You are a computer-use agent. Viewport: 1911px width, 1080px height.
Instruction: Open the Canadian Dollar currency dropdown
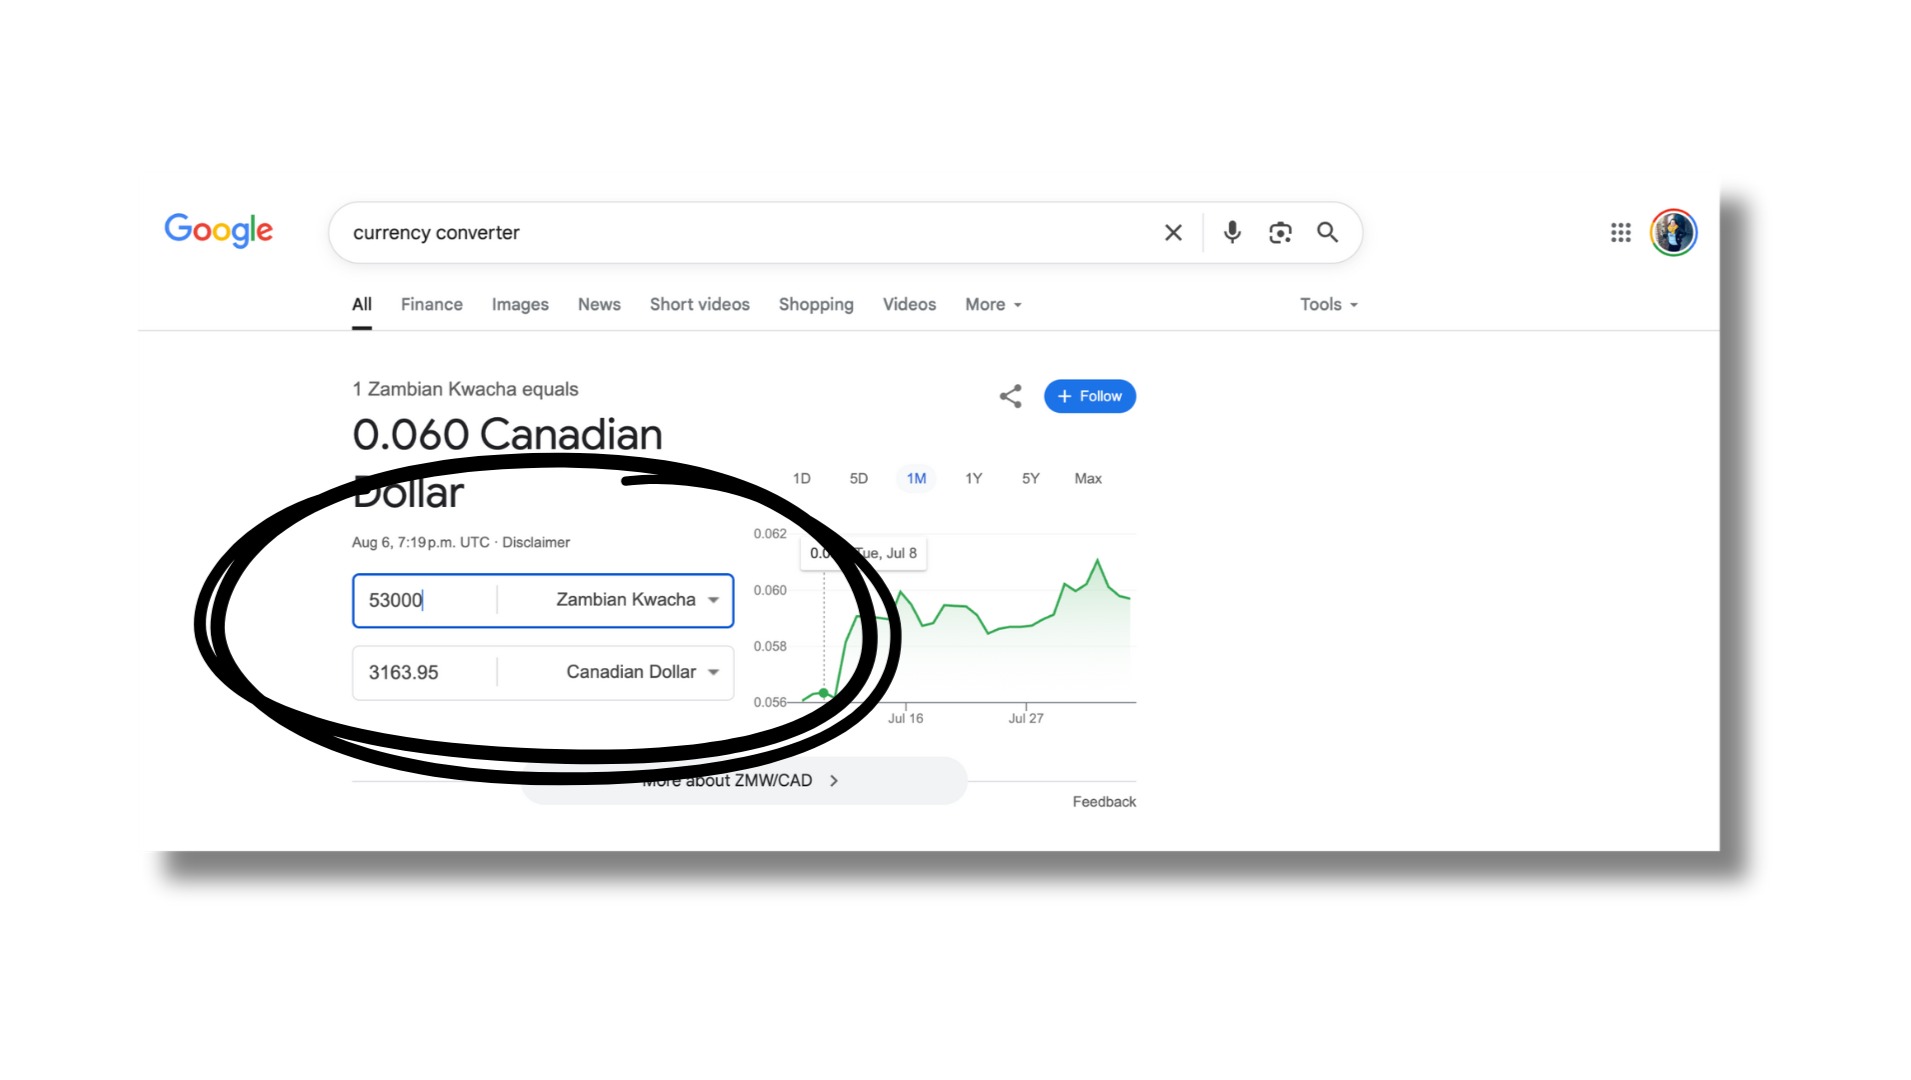pyautogui.click(x=640, y=672)
